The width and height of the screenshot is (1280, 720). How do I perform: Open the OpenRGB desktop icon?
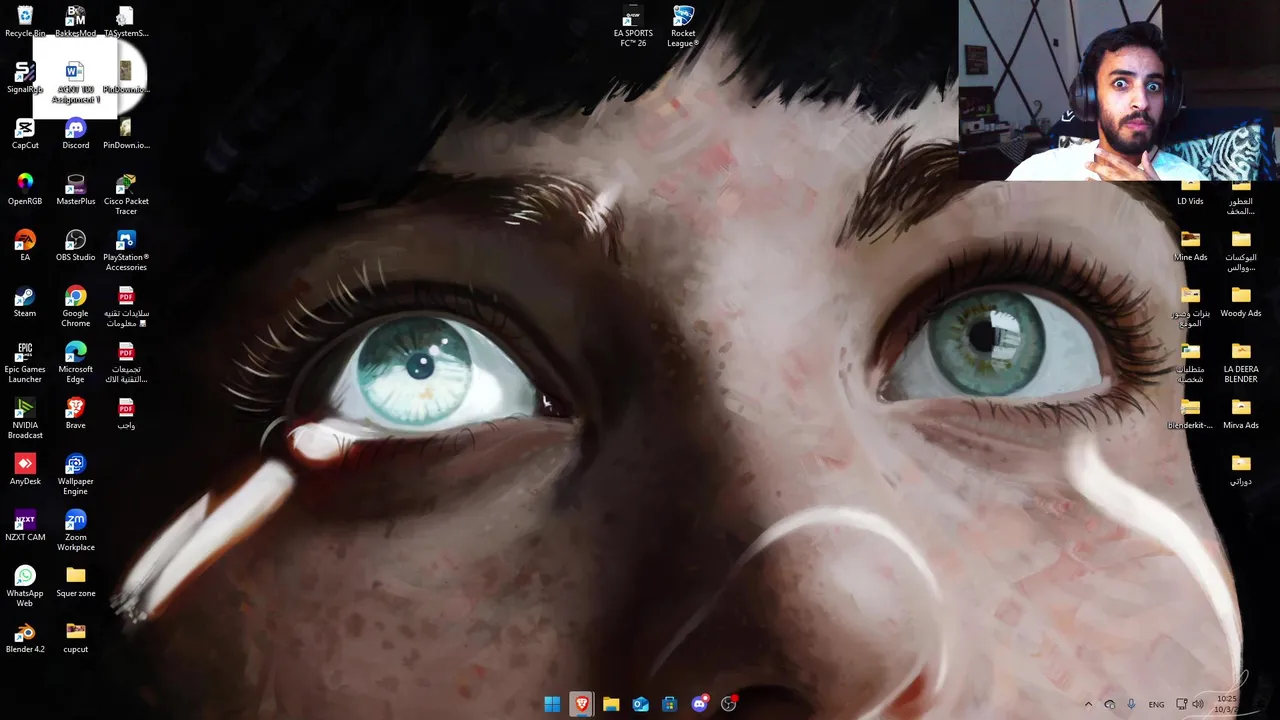click(25, 189)
